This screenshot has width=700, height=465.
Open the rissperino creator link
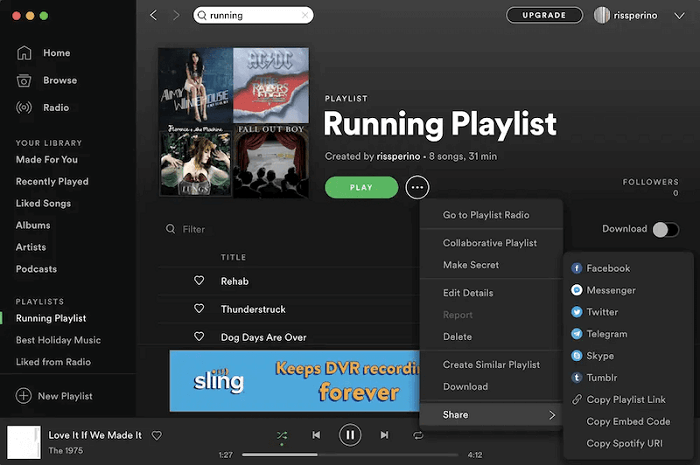[398, 156]
